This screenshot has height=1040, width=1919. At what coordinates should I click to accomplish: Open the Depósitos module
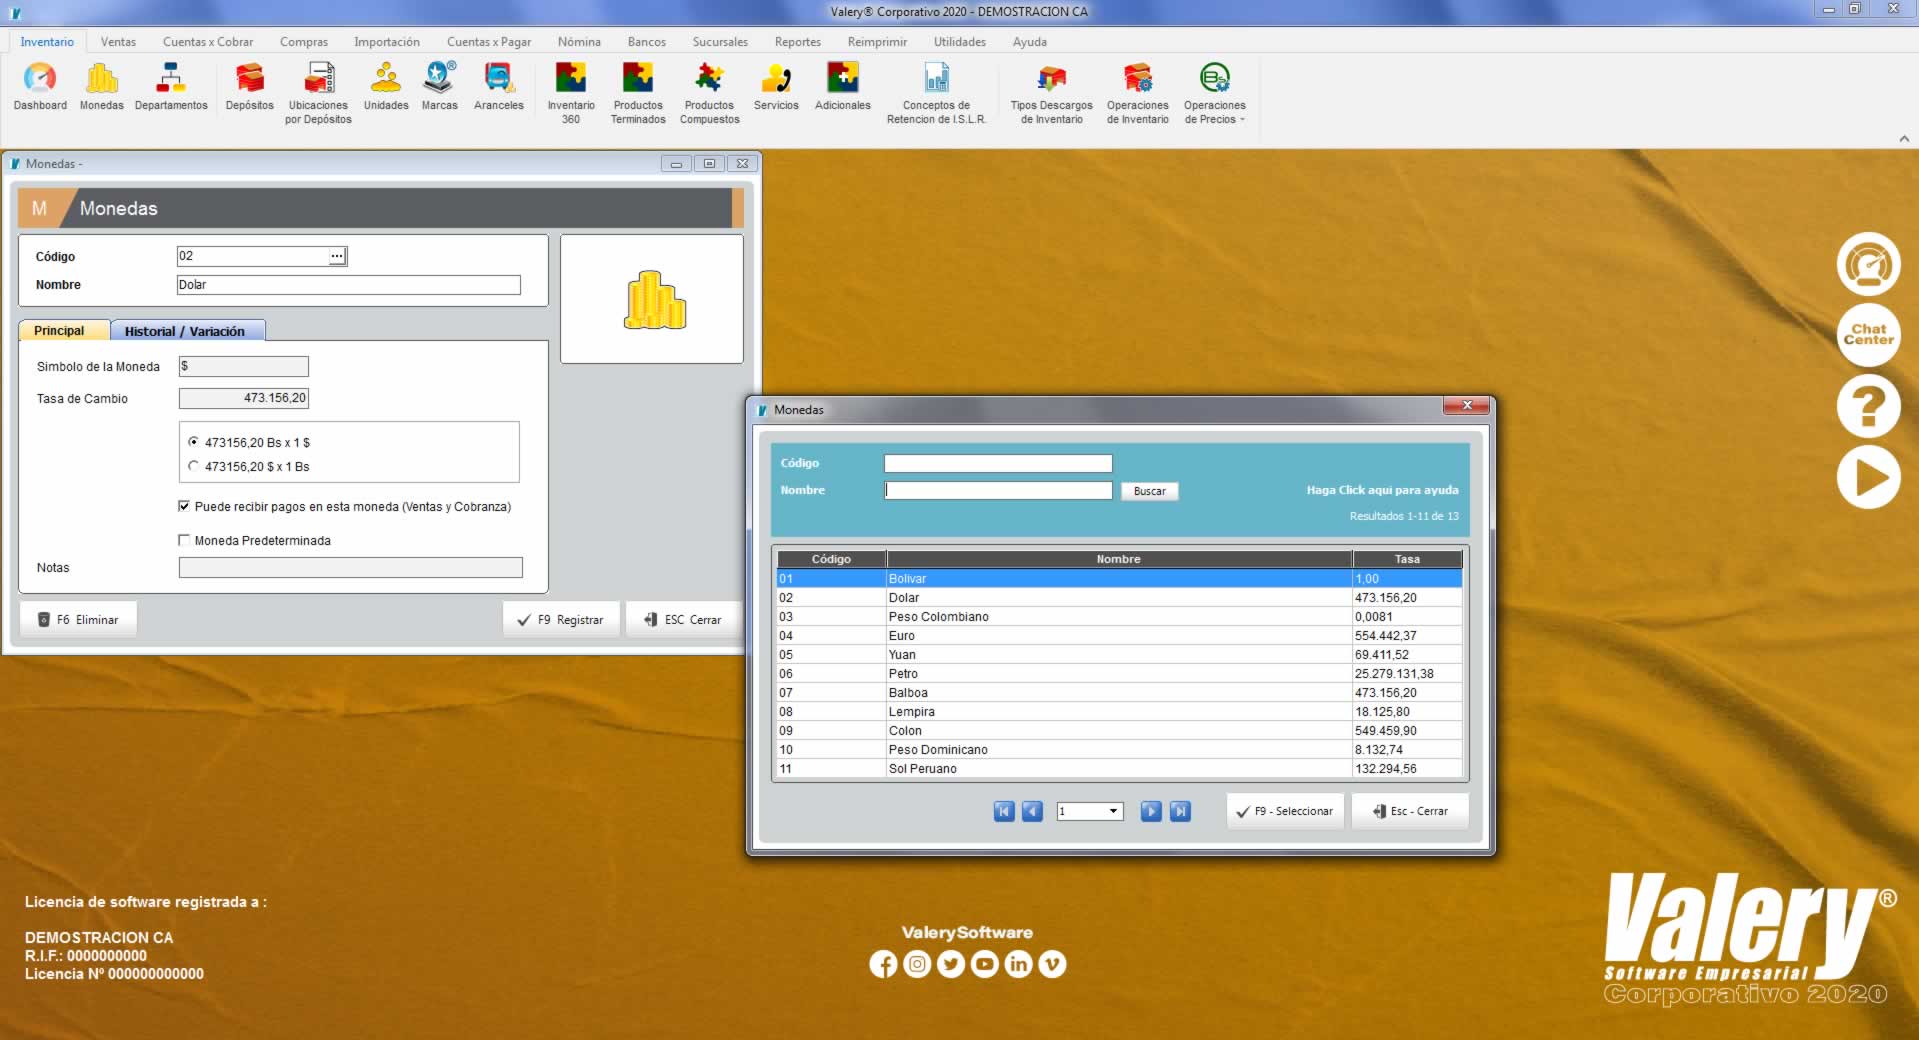coord(249,86)
